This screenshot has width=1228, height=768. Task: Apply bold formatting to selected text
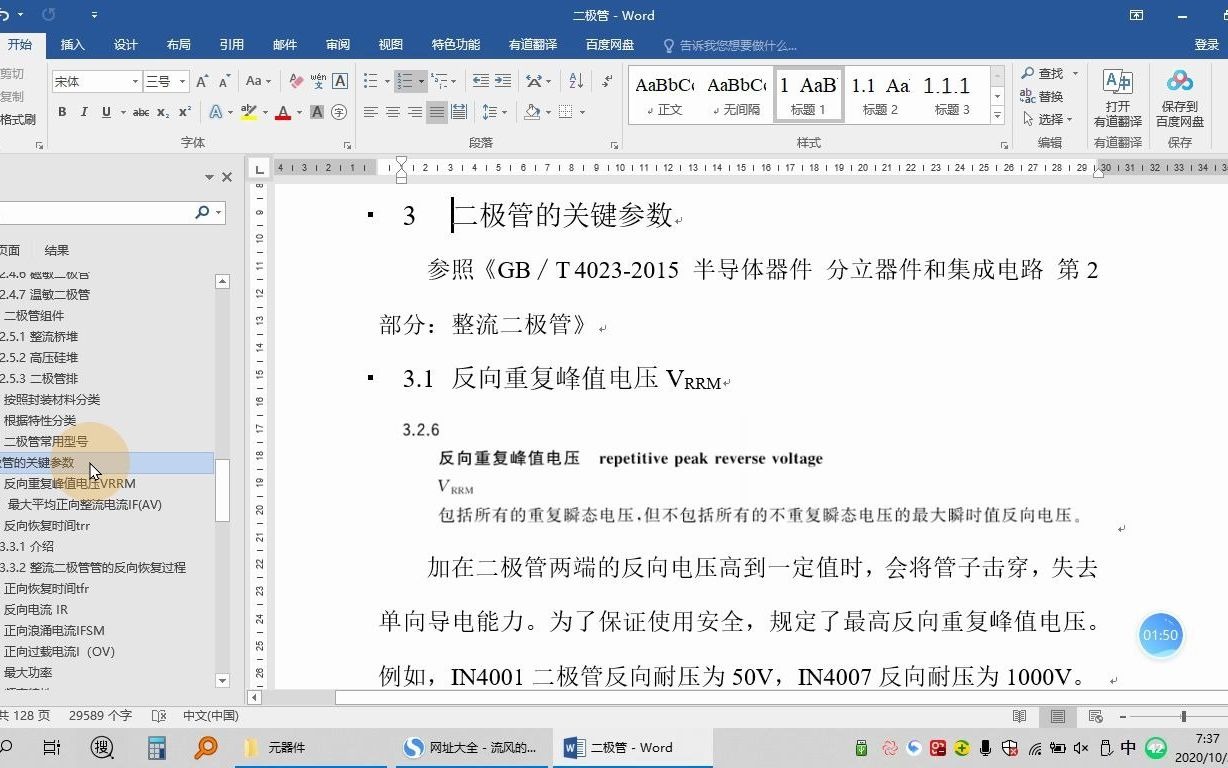[x=63, y=112]
